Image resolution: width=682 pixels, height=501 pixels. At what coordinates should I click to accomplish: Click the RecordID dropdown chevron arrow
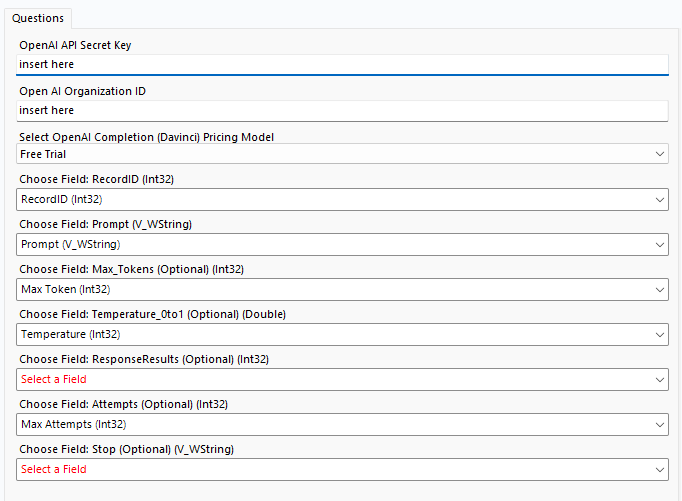point(659,199)
